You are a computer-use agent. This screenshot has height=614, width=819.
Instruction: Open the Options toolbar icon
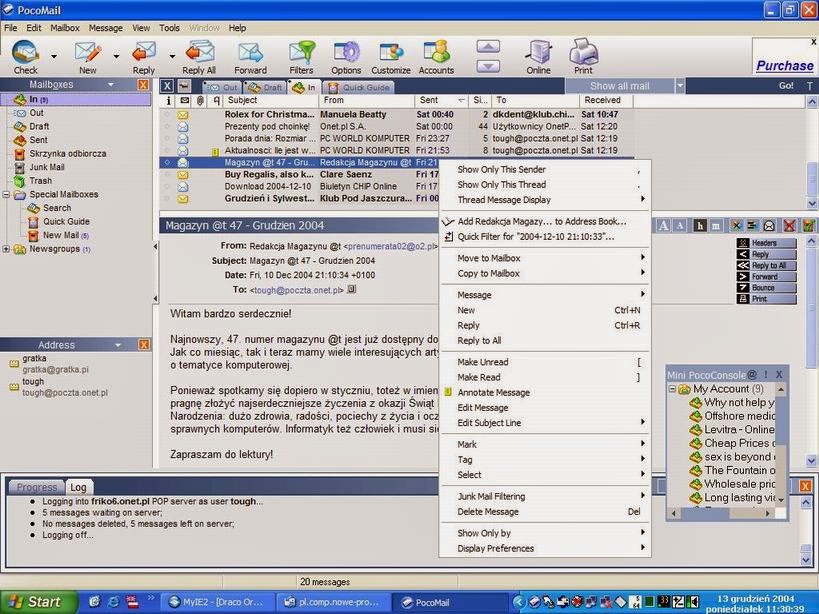click(346, 52)
